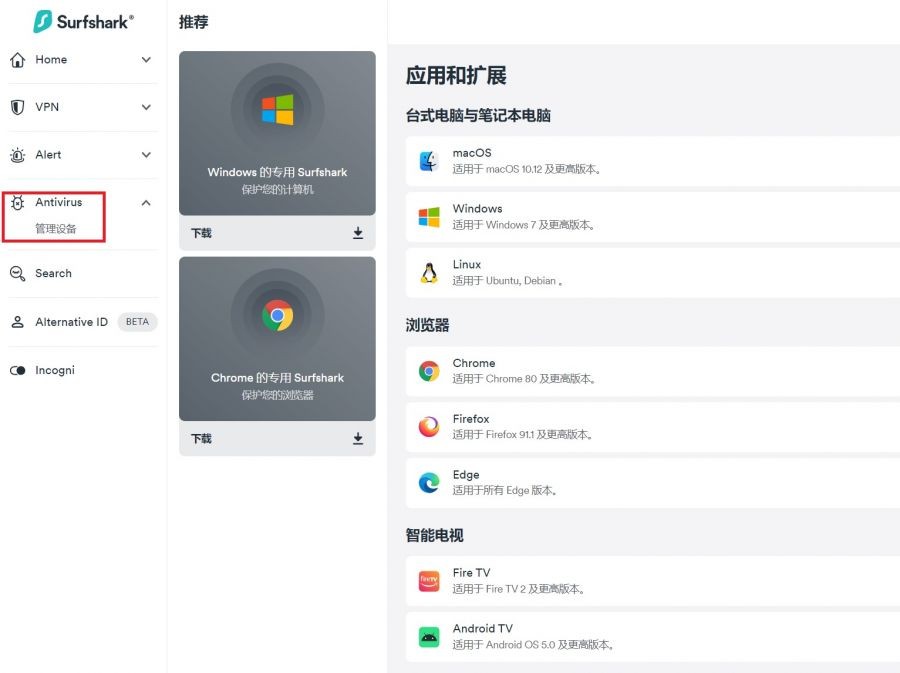Click the Antivirus bug icon
The image size is (900, 673).
click(17, 203)
